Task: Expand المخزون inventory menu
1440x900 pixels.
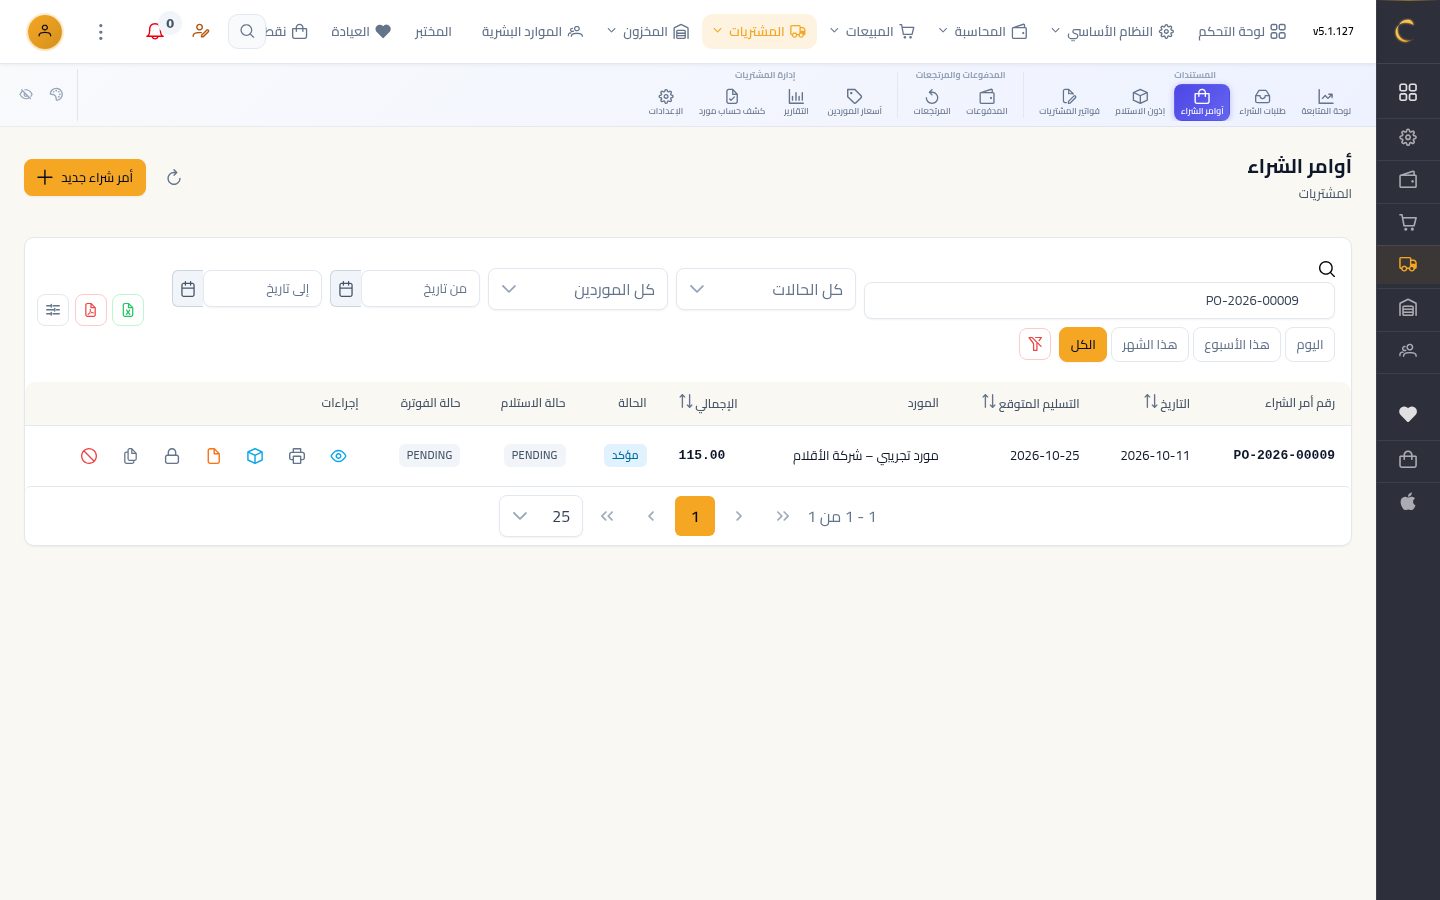Action: pos(648,32)
